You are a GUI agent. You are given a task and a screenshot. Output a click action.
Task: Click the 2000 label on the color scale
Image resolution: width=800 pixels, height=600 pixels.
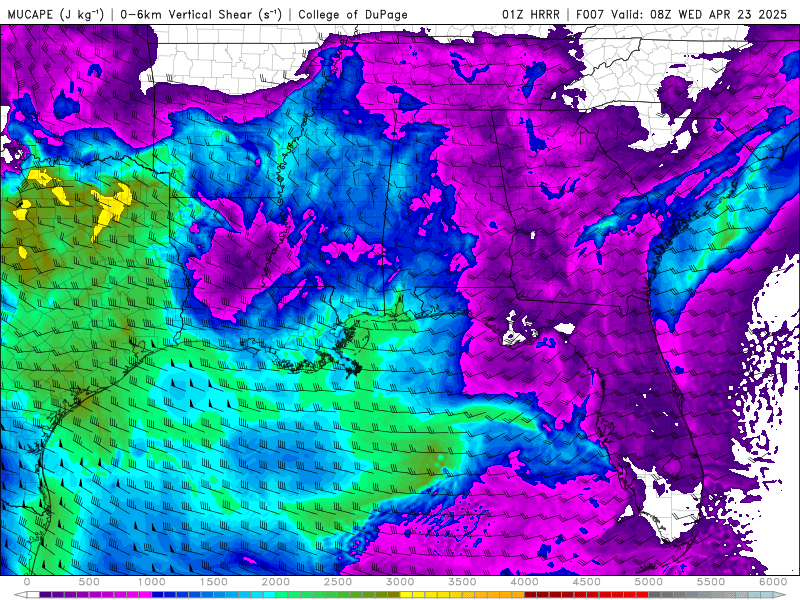click(x=276, y=582)
